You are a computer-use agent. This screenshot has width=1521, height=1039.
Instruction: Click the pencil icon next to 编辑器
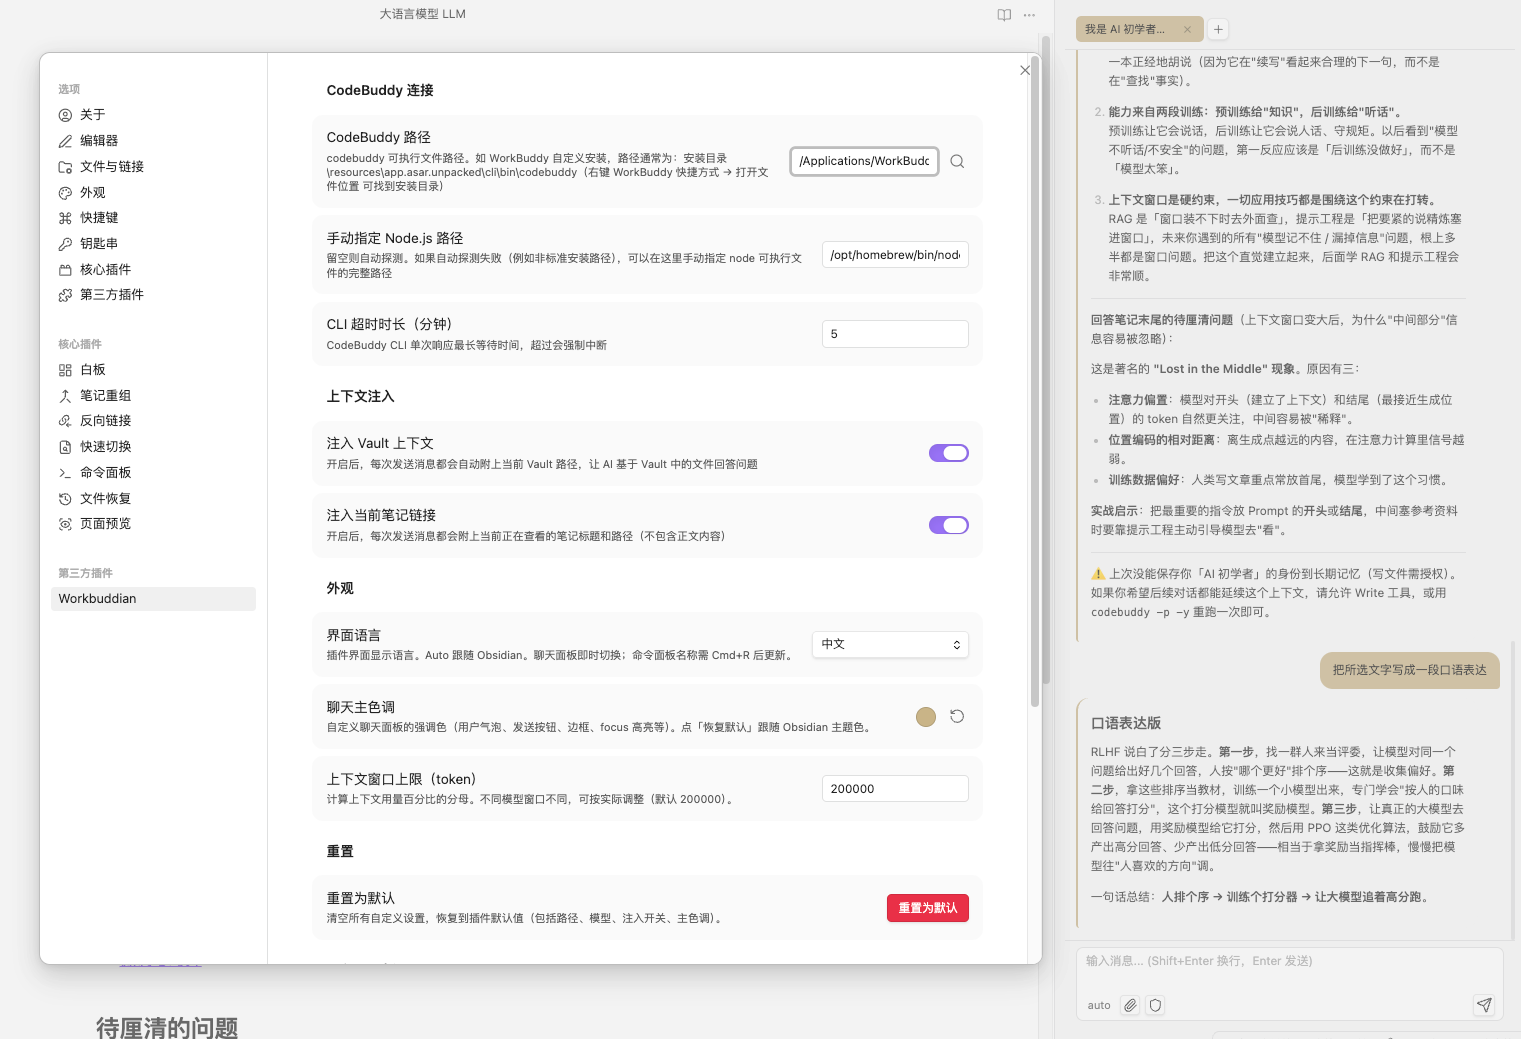(65, 141)
